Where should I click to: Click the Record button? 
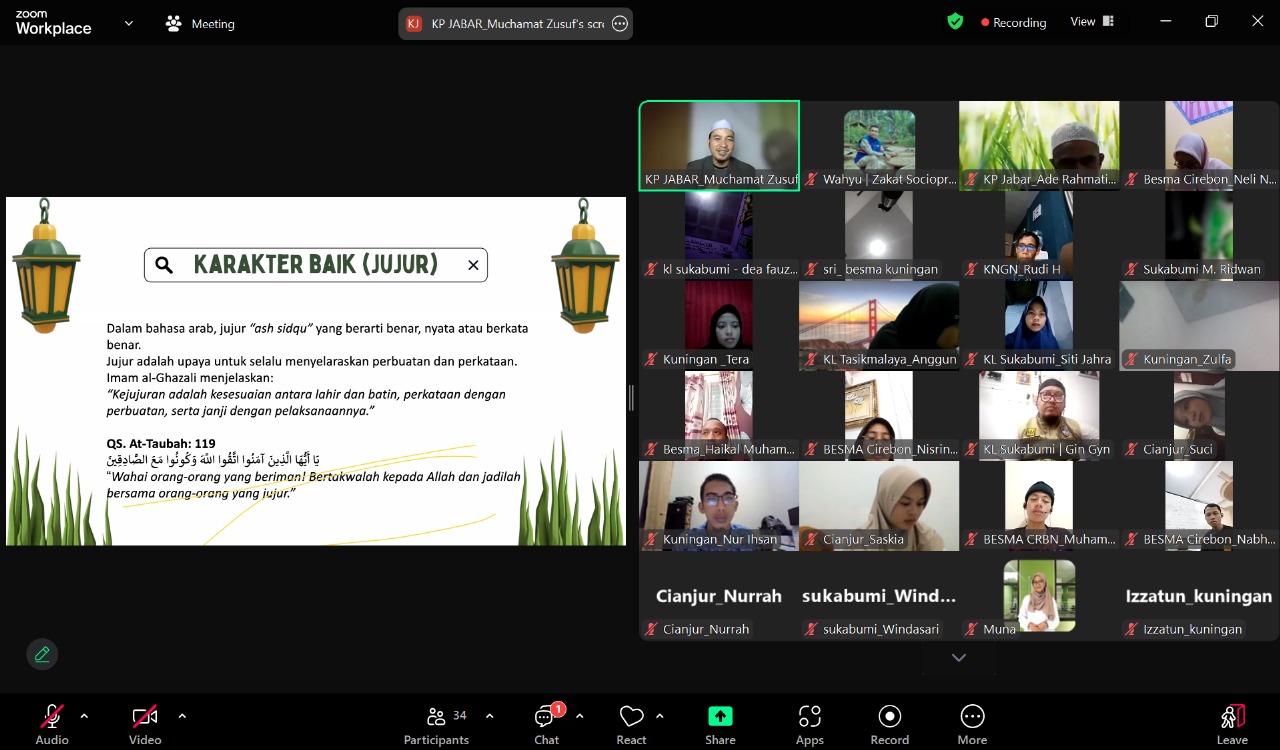(889, 724)
